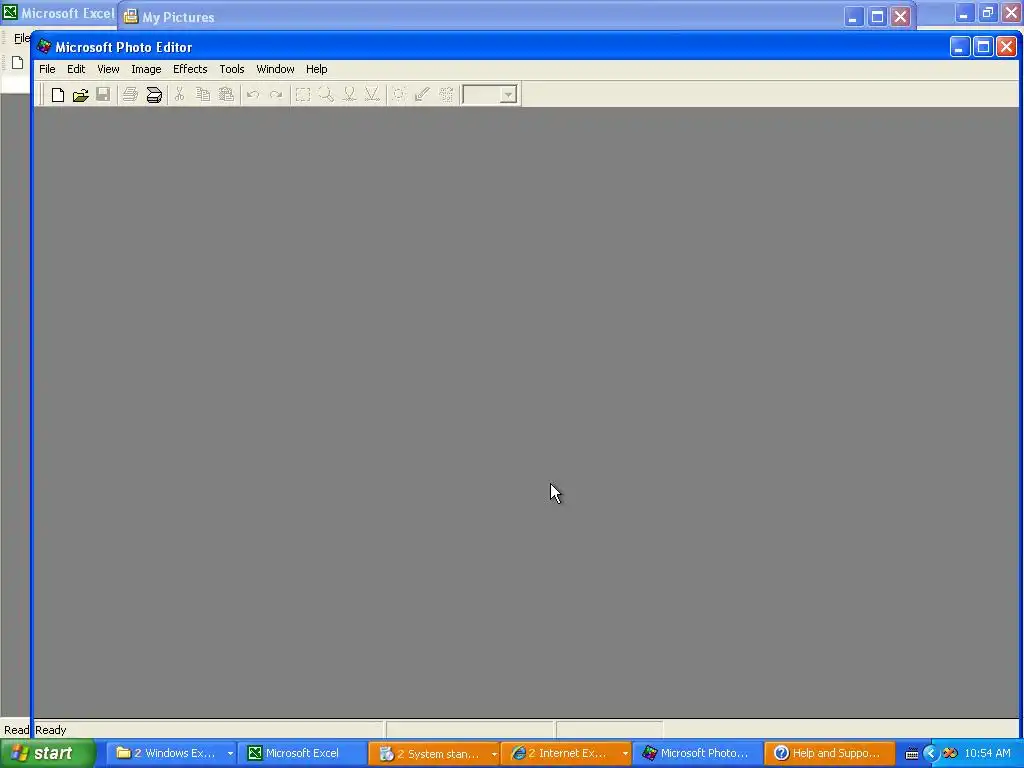1024x768 pixels.
Task: Close the Microsoft Photo Editor window
Action: [1006, 47]
